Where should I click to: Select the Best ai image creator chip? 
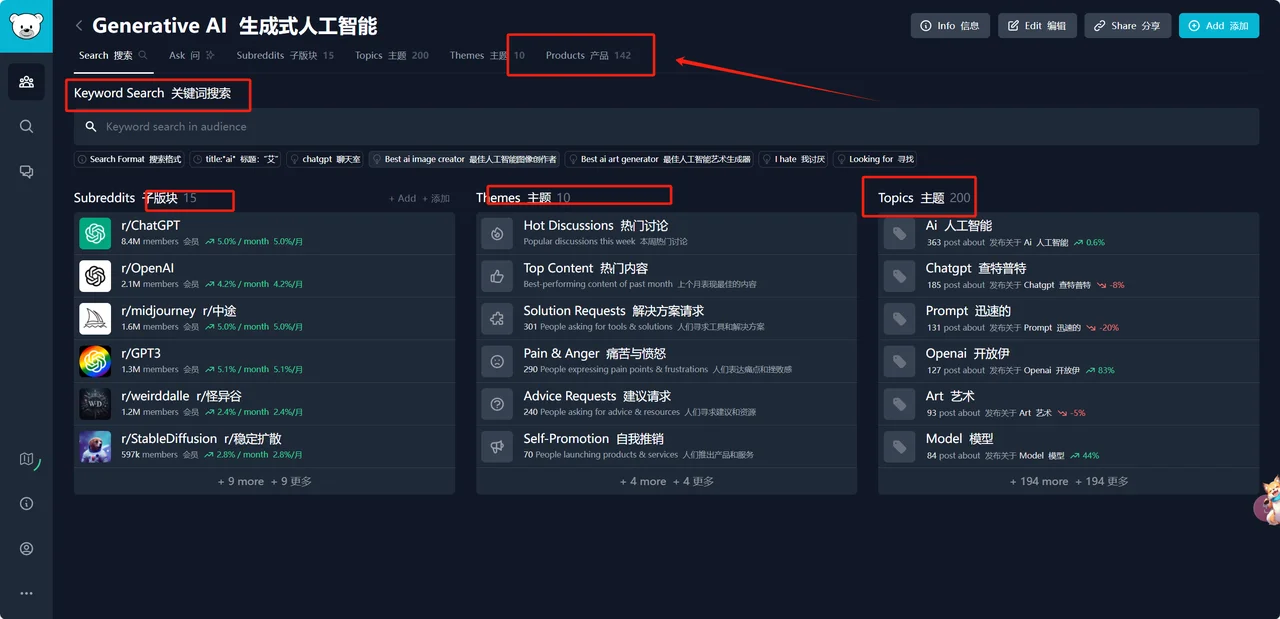pyautogui.click(x=464, y=159)
